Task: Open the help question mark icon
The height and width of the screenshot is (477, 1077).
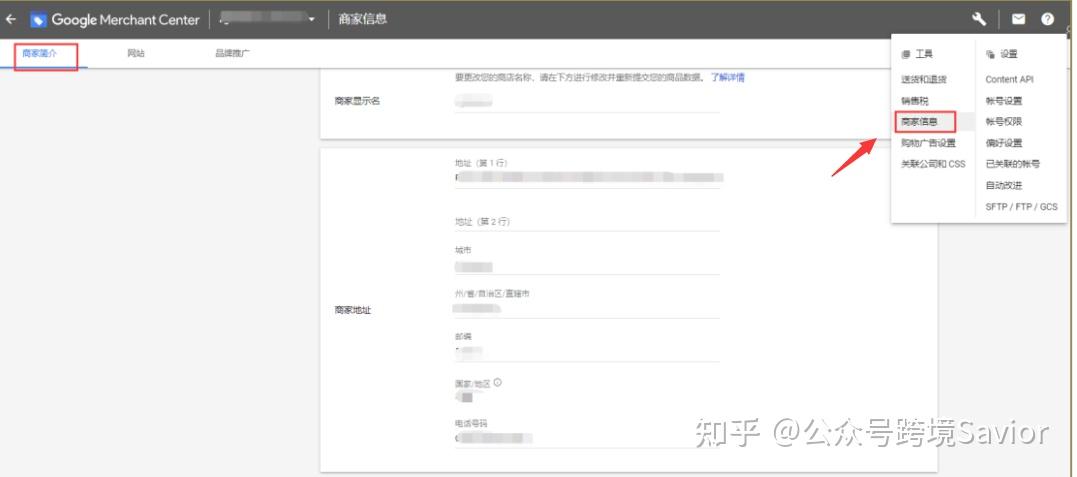Action: click(1047, 19)
